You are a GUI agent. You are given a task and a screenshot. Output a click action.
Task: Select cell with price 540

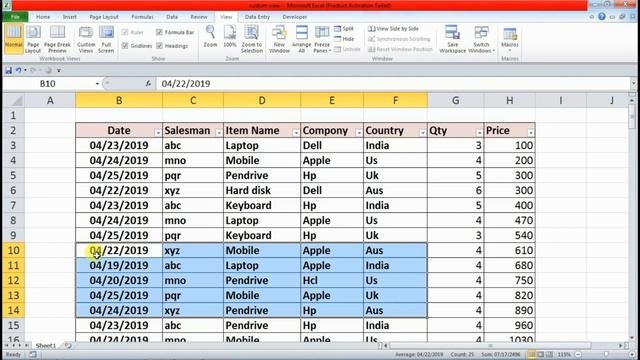point(509,236)
